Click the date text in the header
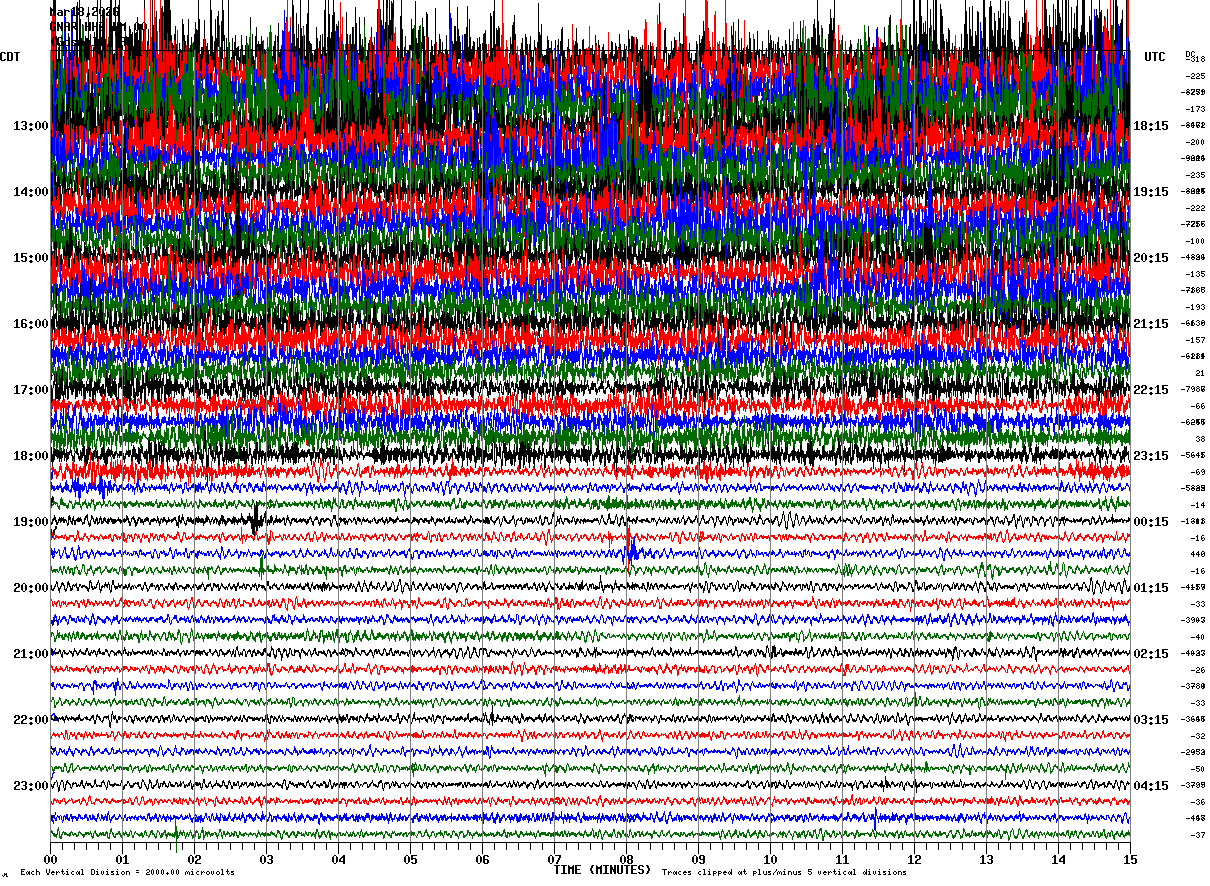 coord(84,12)
